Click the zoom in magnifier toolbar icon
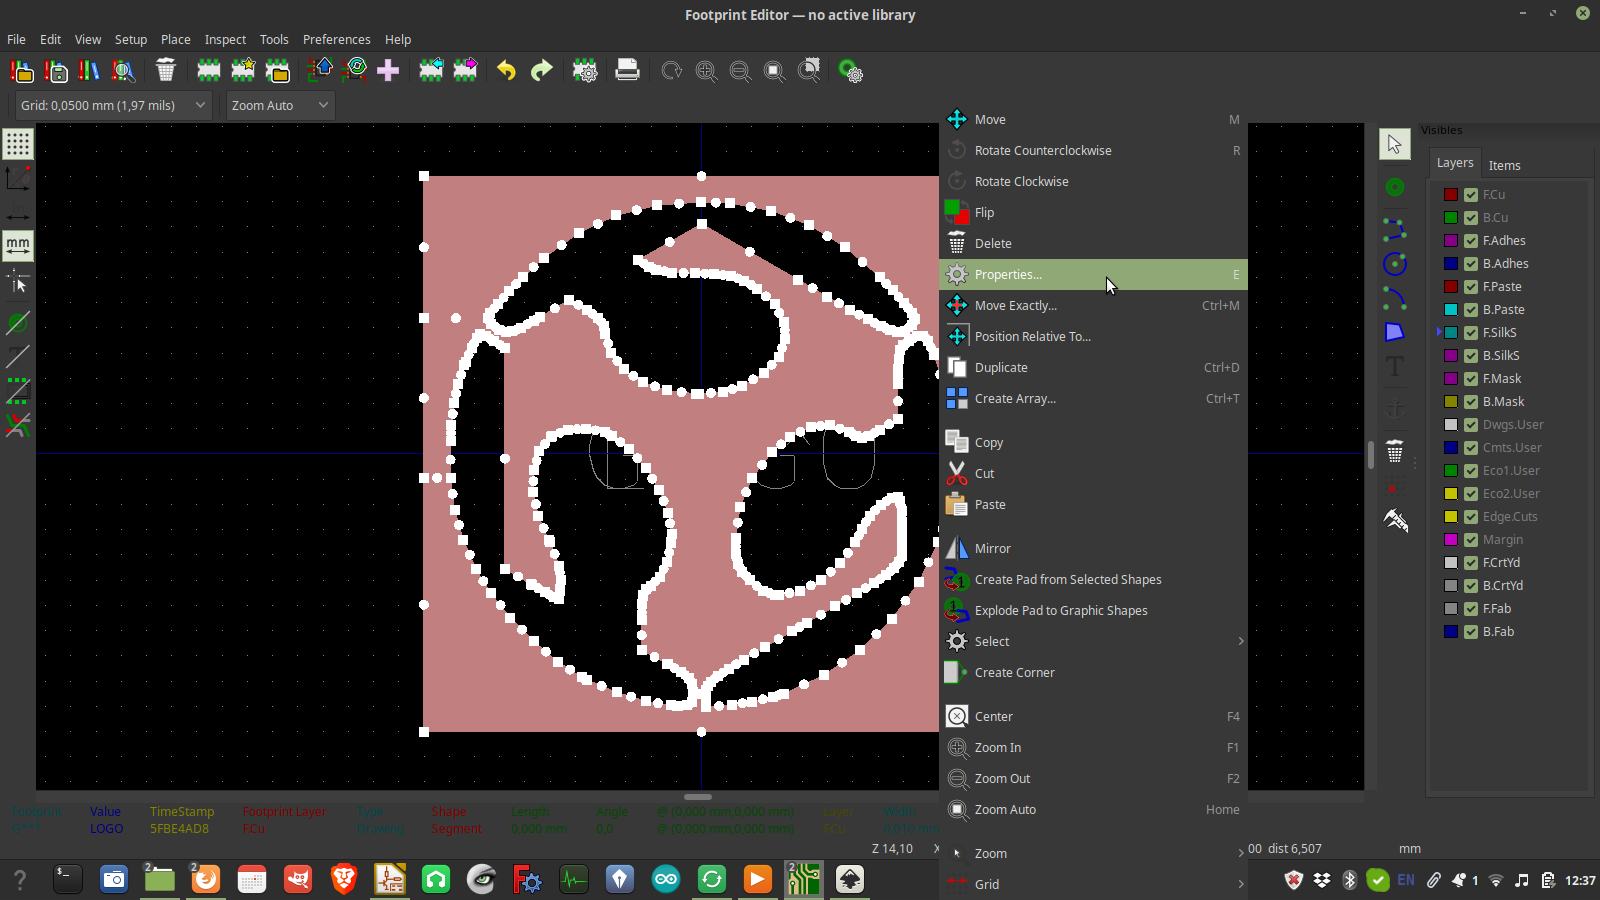 pos(706,71)
